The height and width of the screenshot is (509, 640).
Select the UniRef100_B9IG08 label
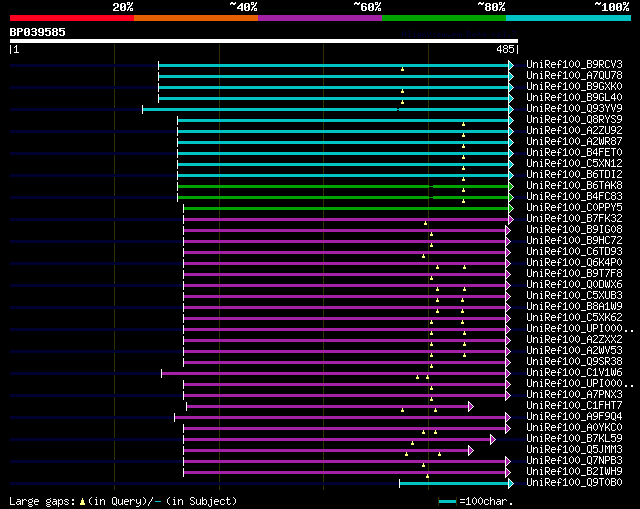[x=574, y=230]
